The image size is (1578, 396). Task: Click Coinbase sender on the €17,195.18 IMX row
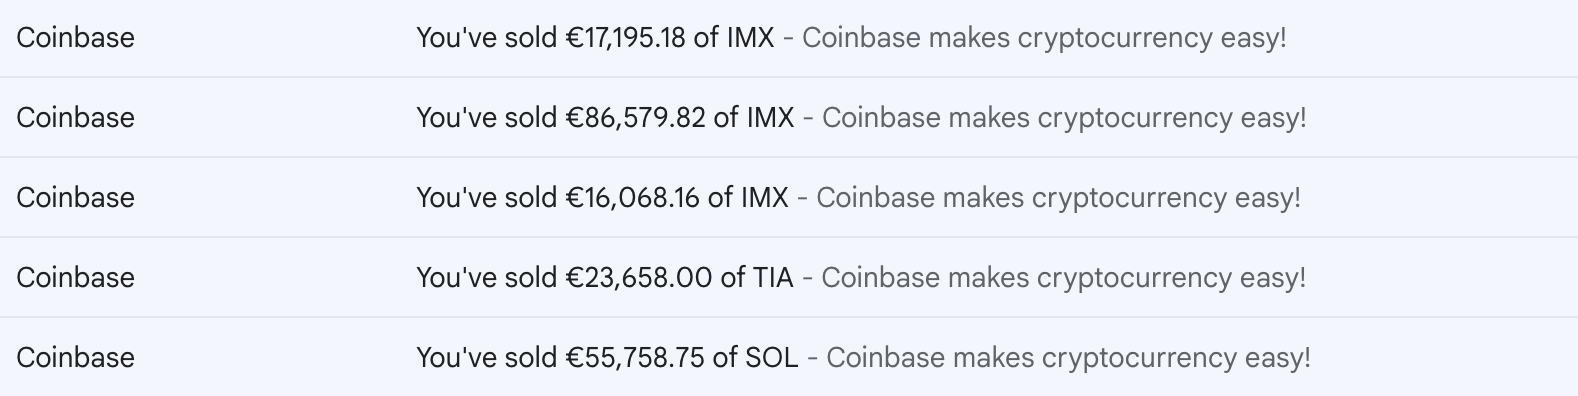tap(75, 38)
